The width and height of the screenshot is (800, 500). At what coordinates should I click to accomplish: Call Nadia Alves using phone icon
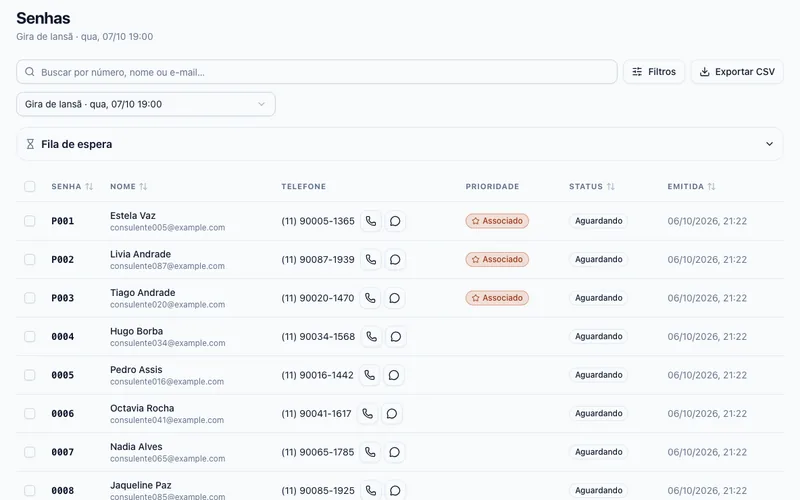point(370,452)
